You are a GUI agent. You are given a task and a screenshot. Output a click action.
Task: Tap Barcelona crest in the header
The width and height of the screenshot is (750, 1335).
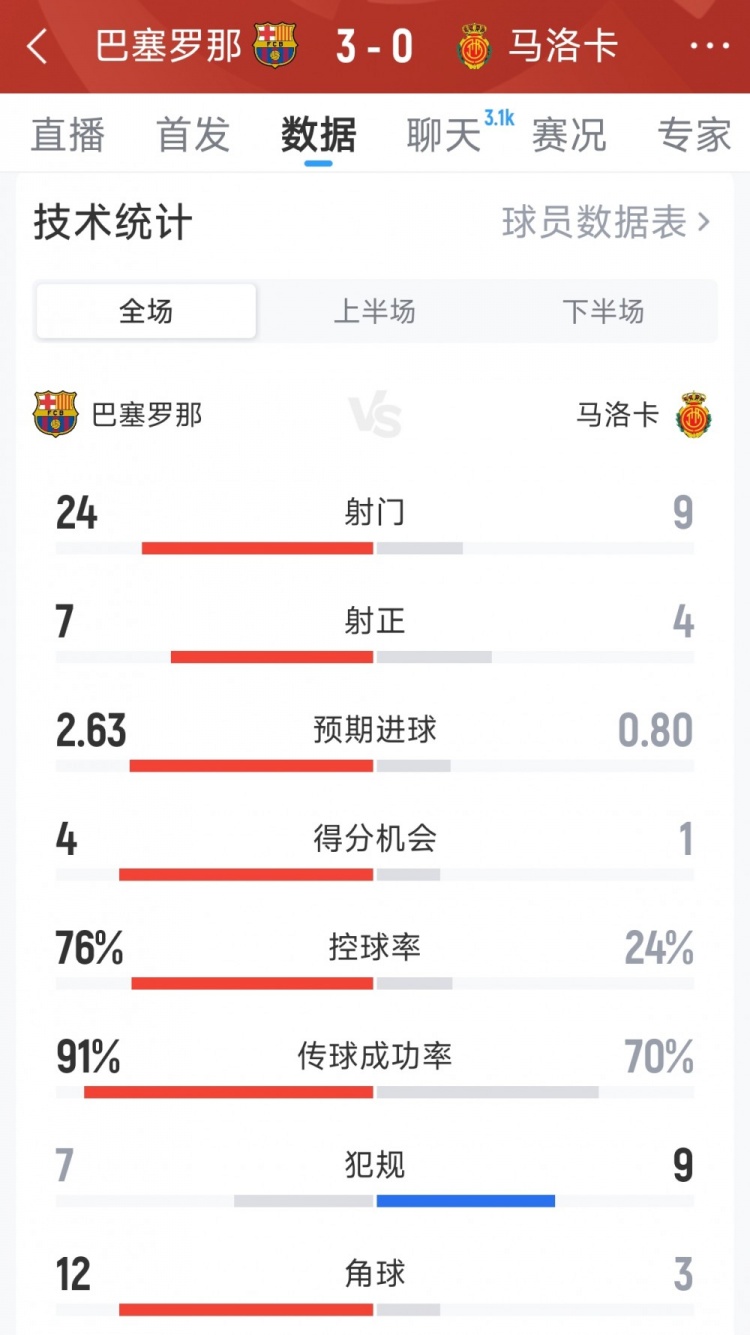click(275, 46)
